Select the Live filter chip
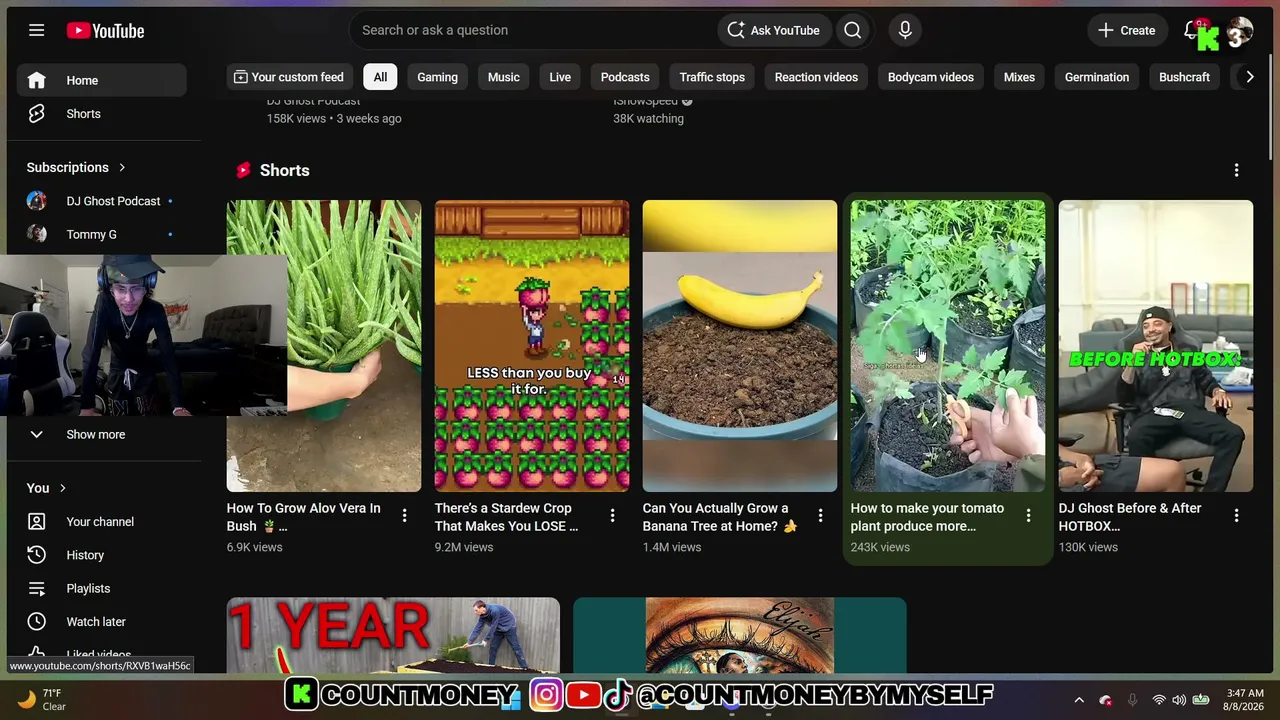The width and height of the screenshot is (1280, 720). click(560, 77)
